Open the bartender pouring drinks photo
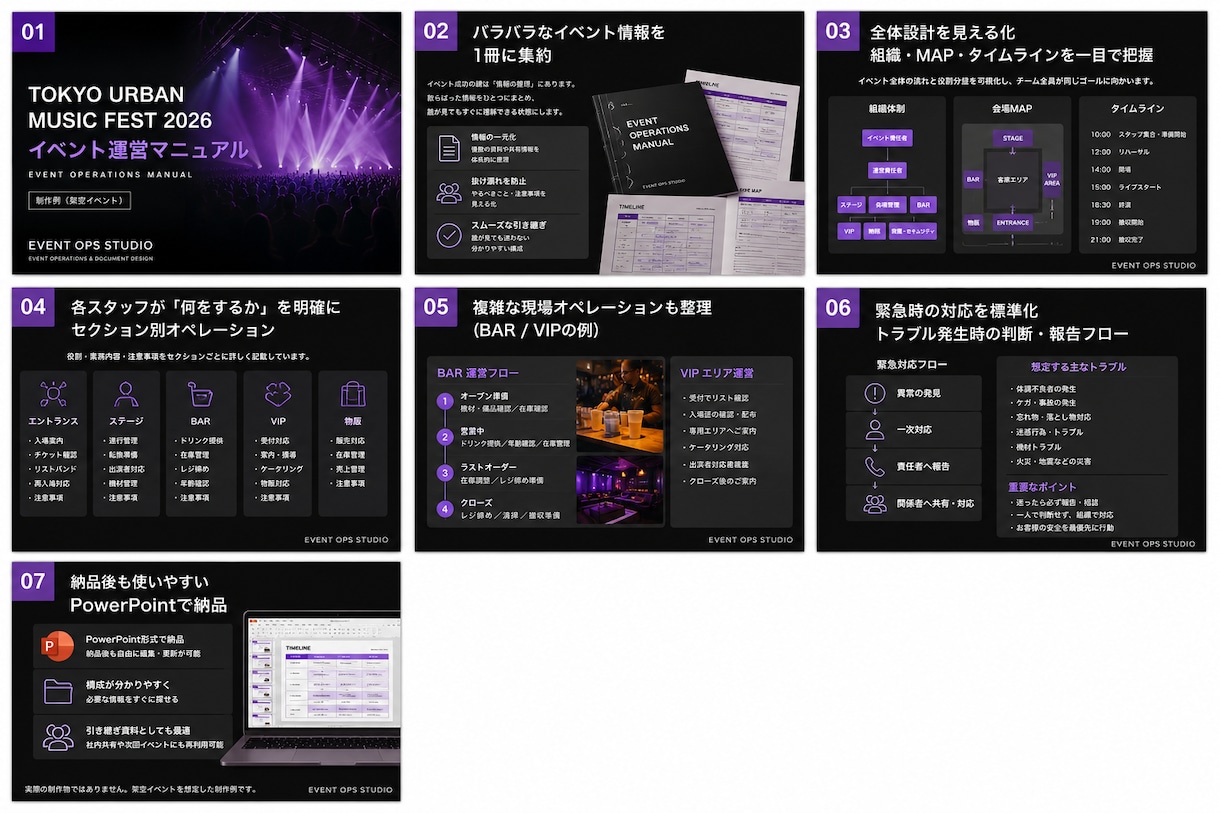This screenshot has width=1220, height=813. point(620,404)
